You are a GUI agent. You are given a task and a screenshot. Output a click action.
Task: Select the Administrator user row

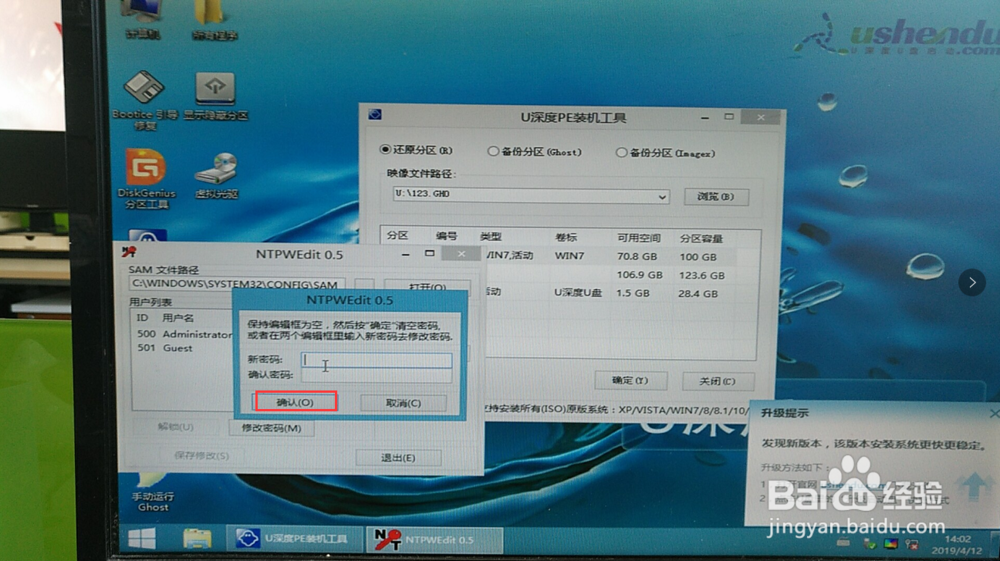point(184,334)
